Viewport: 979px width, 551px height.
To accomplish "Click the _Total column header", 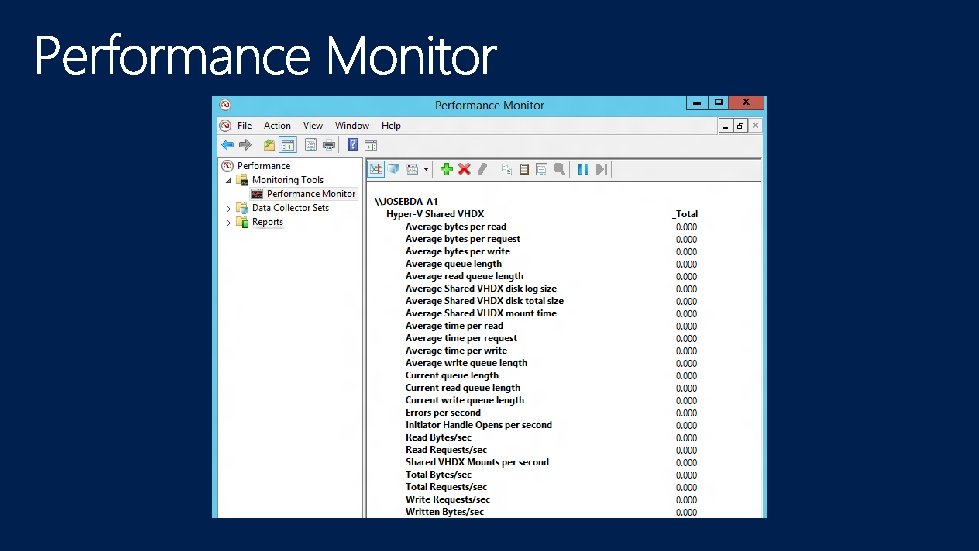I will click(685, 214).
